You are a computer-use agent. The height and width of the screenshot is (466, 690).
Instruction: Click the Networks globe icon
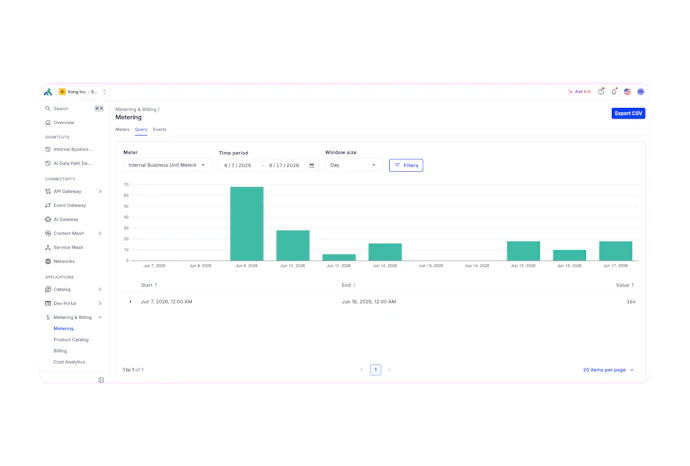[x=48, y=261]
